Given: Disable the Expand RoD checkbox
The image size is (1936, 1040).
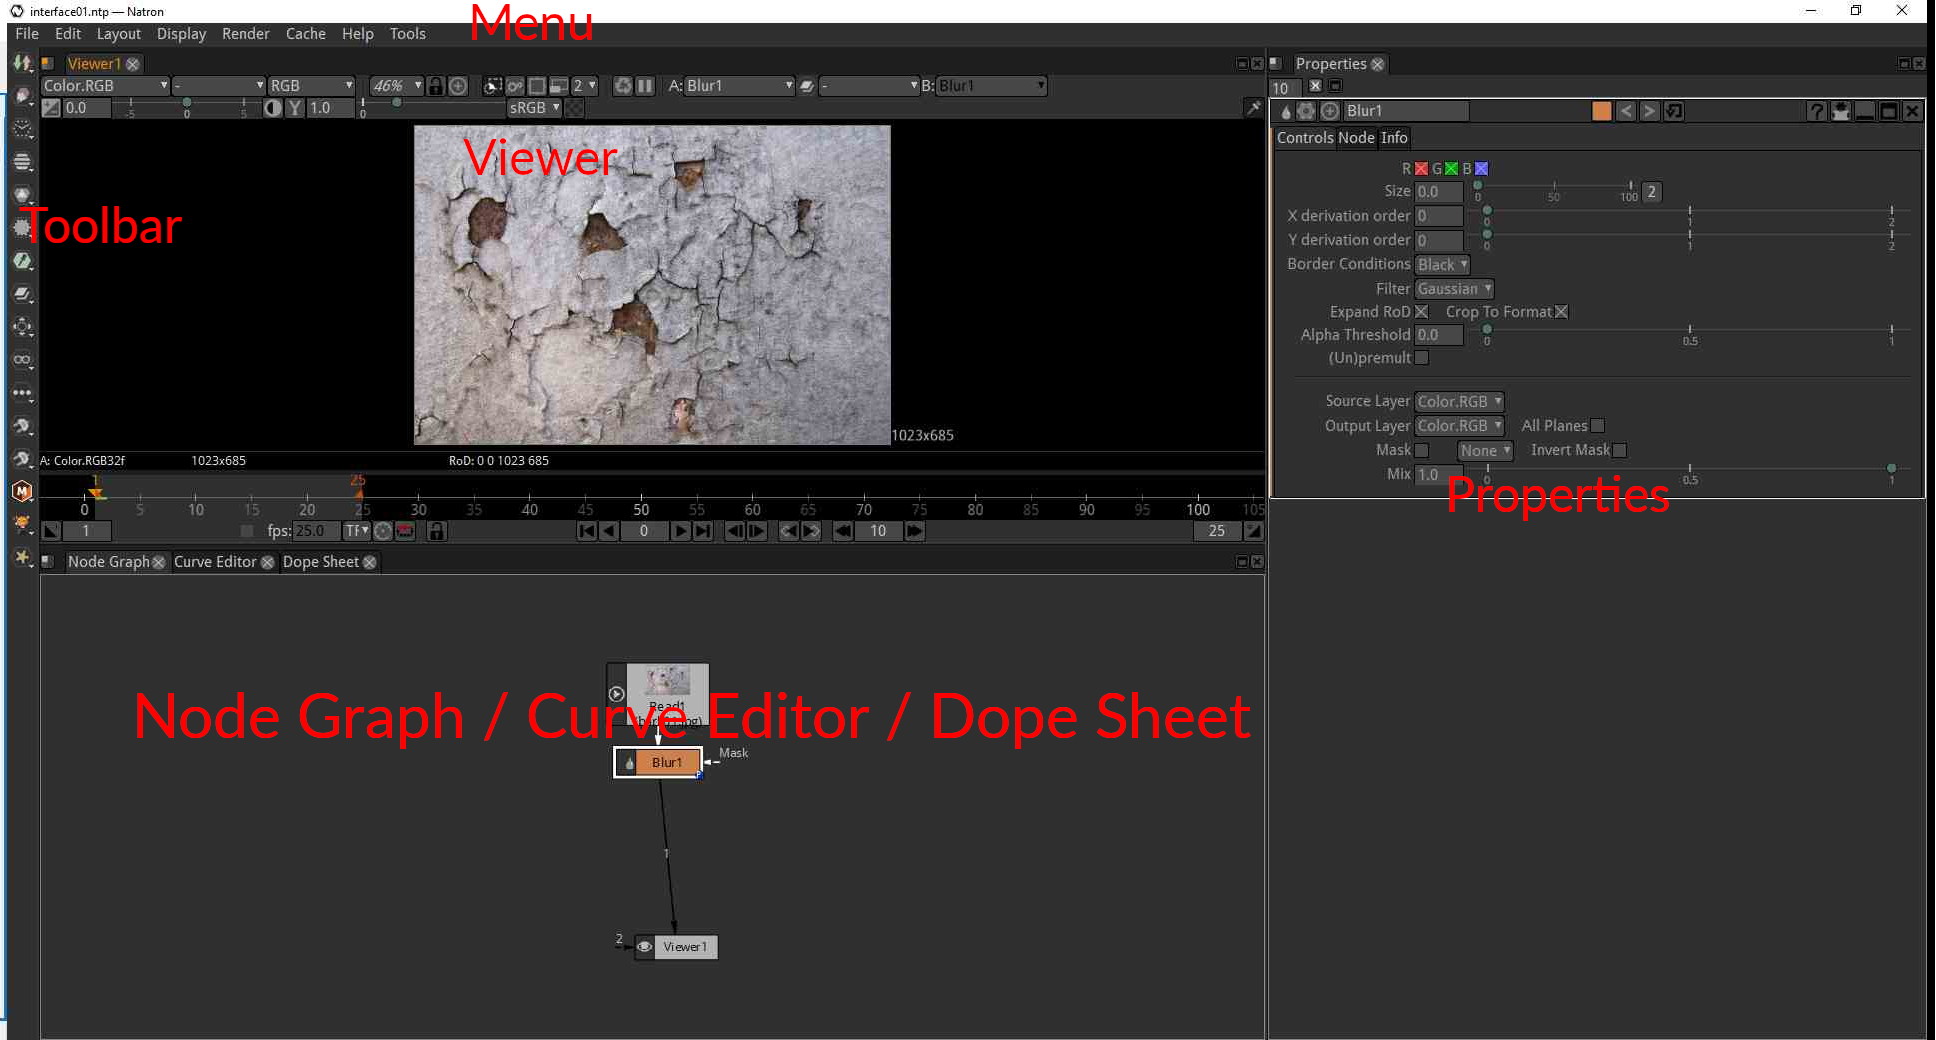Looking at the screenshot, I should [1421, 312].
